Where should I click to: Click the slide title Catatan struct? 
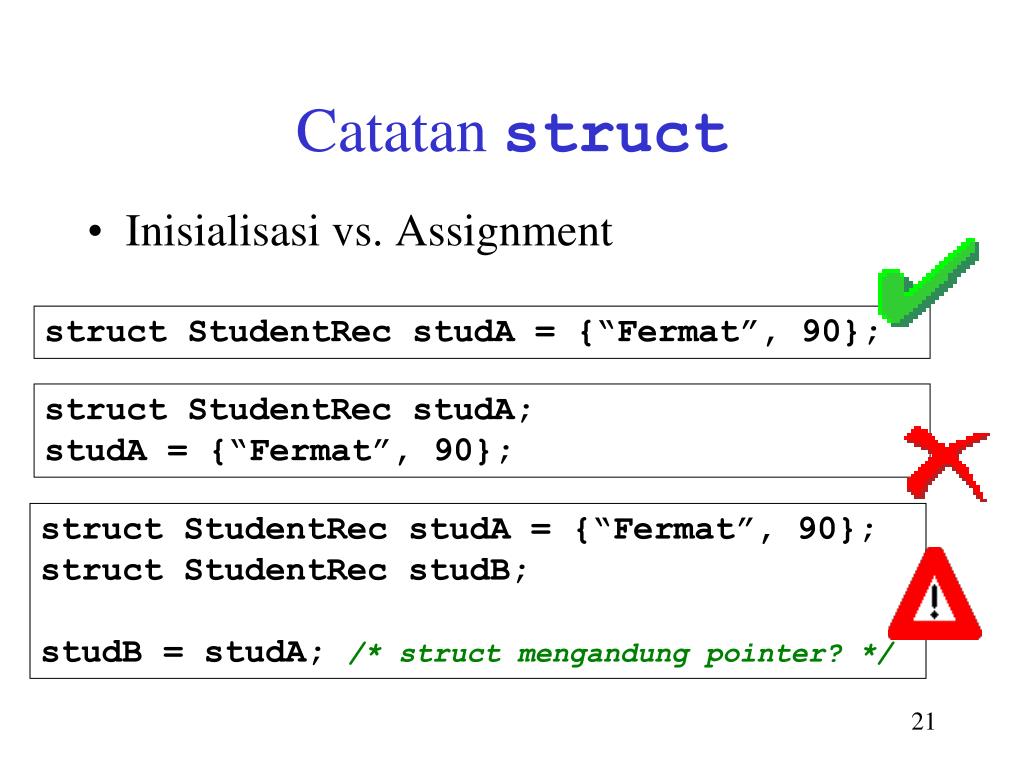pyautogui.click(x=512, y=131)
